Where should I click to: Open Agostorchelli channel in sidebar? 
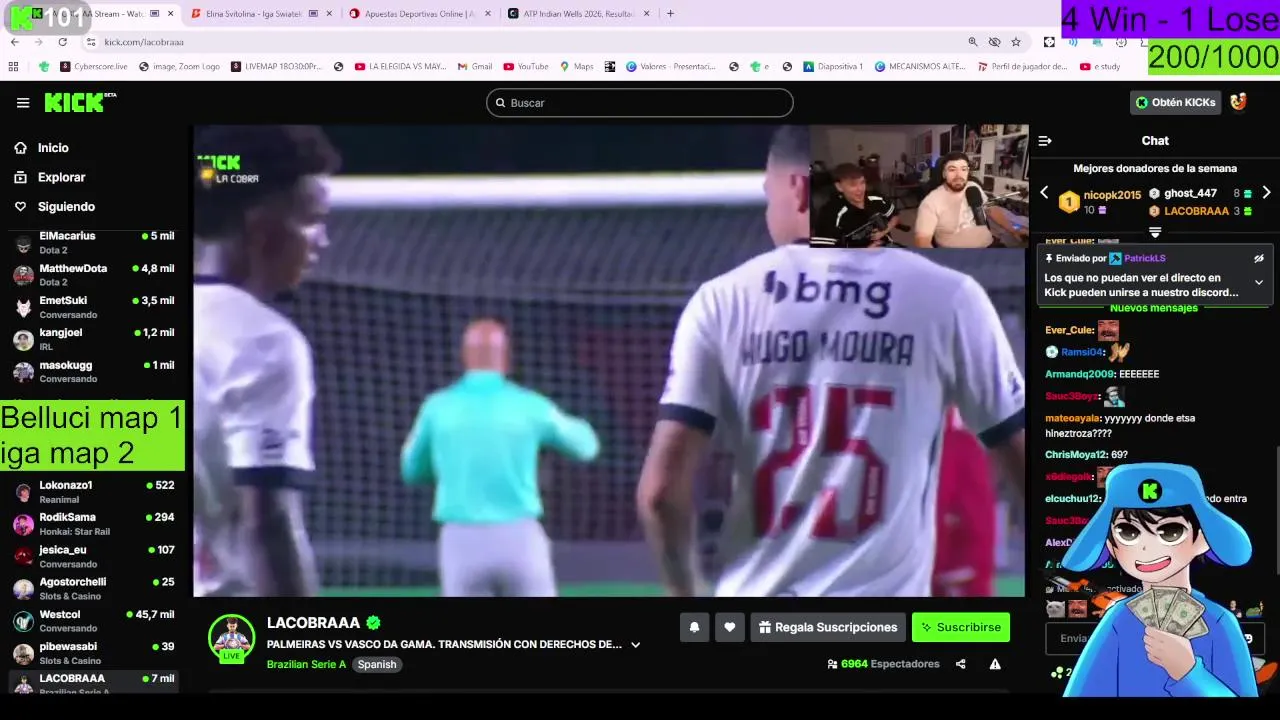[x=94, y=588]
